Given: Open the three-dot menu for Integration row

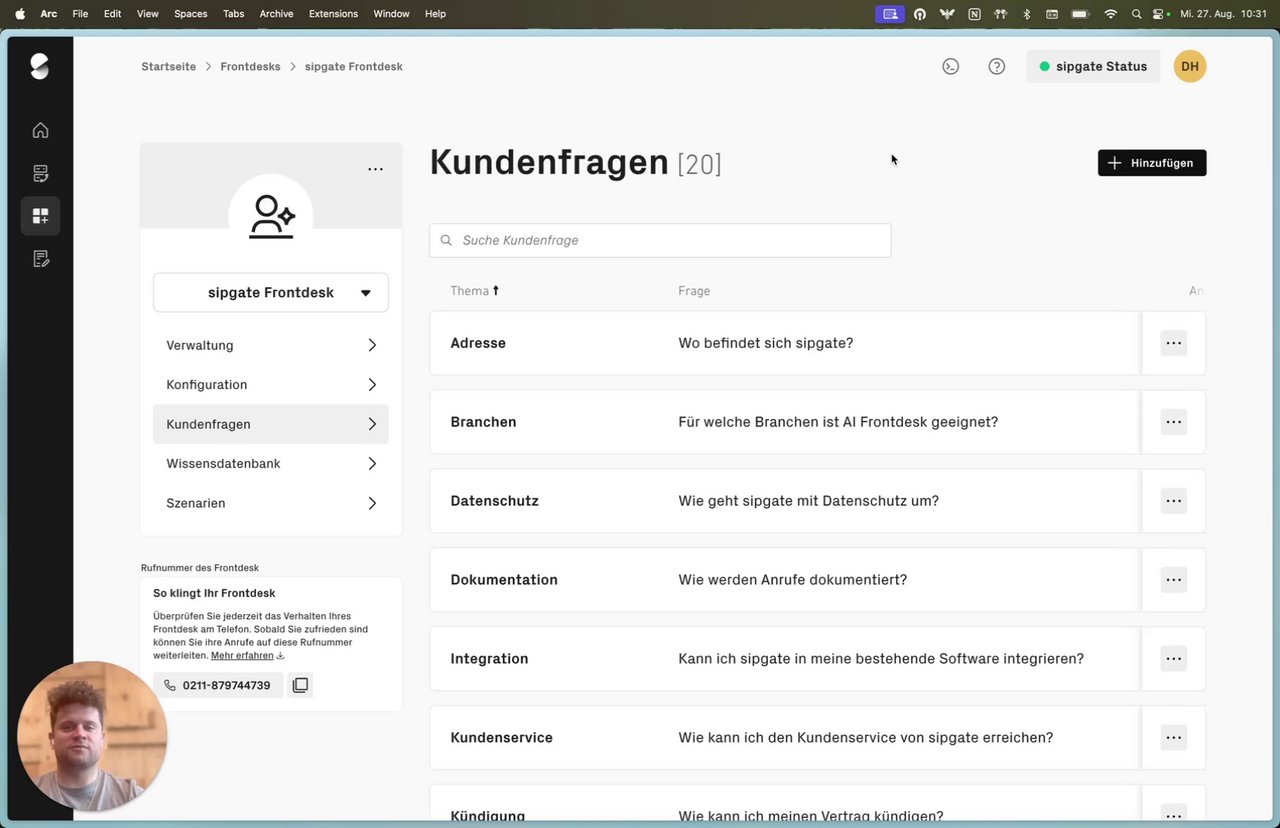Looking at the screenshot, I should tap(1174, 659).
